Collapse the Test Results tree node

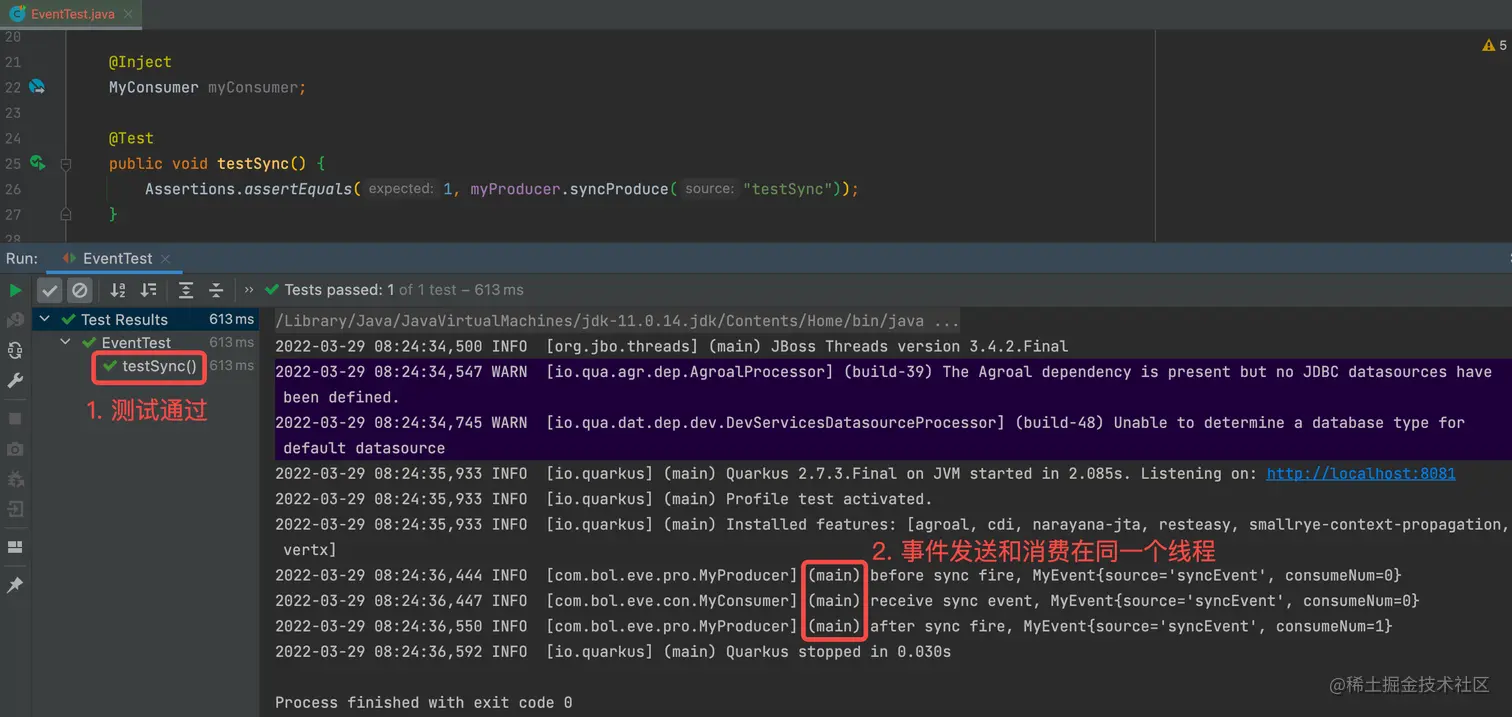(45, 319)
